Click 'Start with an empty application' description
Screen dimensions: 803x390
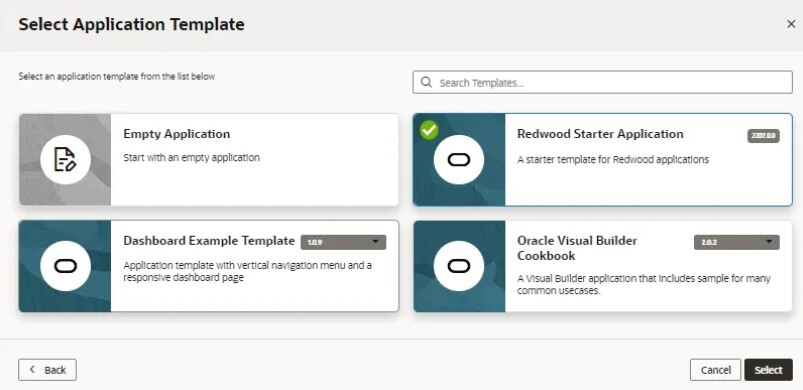pyautogui.click(x=192, y=158)
